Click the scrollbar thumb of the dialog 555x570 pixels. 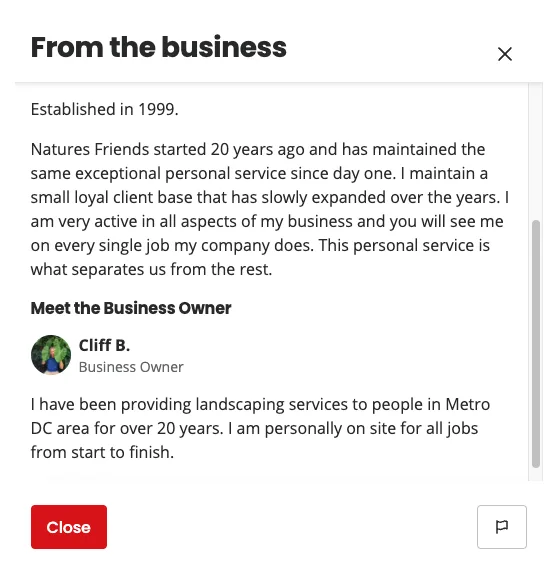pos(536,344)
